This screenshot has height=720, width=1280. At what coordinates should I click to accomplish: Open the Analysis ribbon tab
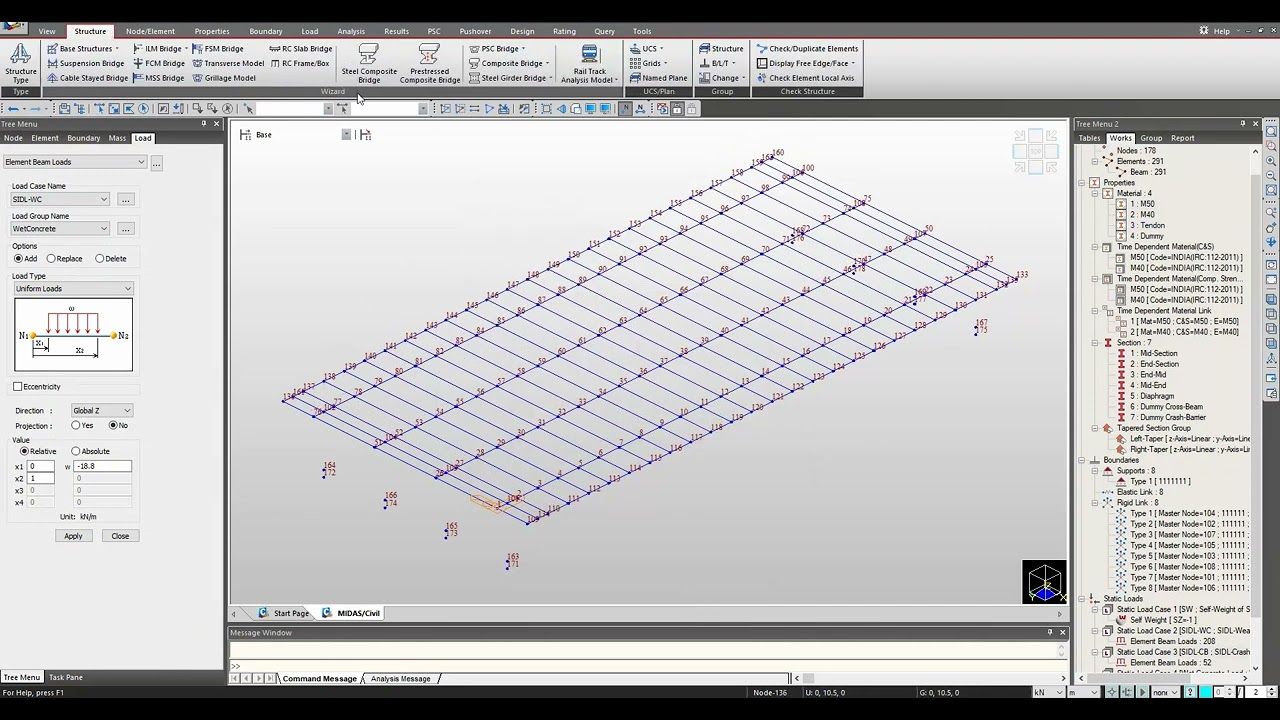(x=351, y=31)
